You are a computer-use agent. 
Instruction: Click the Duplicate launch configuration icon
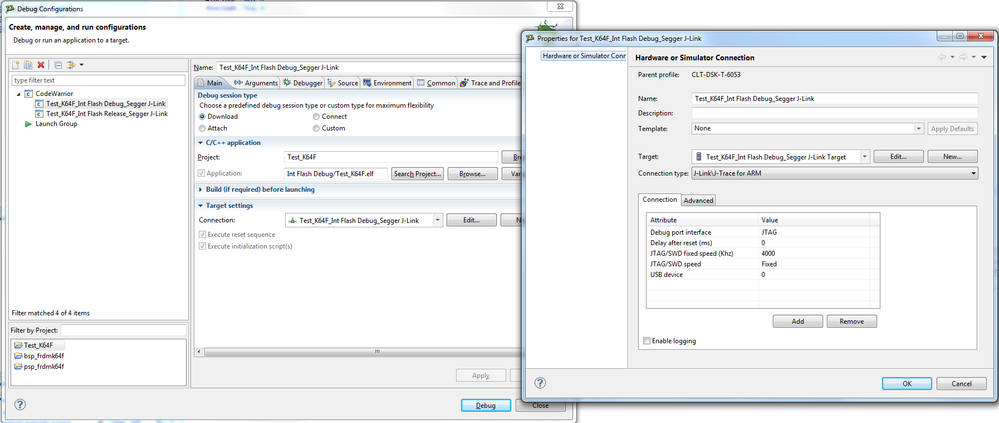tap(29, 65)
